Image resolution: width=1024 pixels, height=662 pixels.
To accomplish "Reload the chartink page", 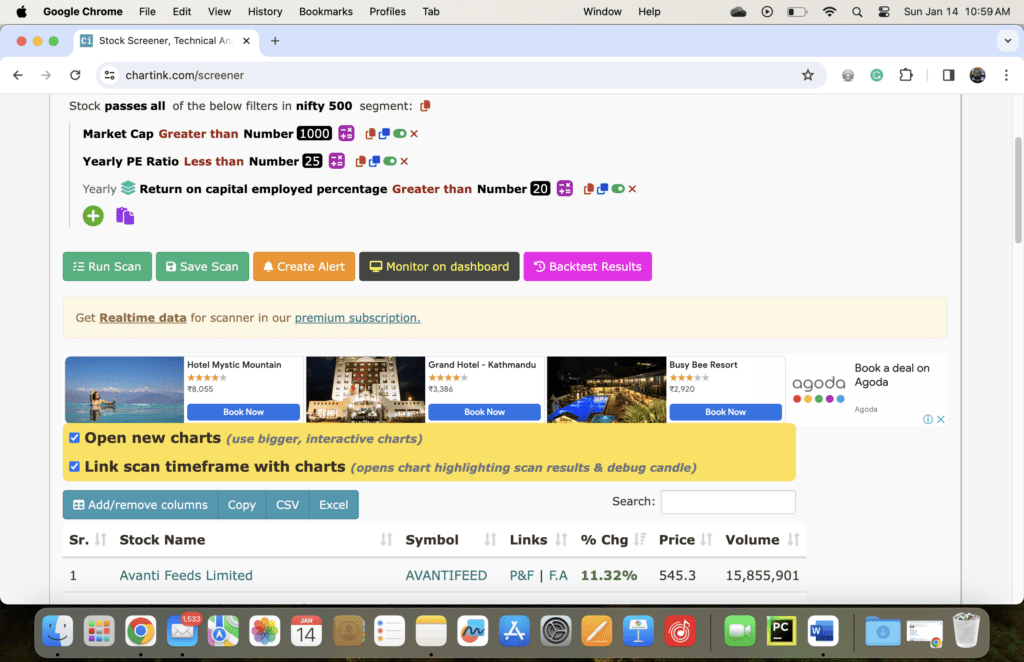I will (x=75, y=75).
